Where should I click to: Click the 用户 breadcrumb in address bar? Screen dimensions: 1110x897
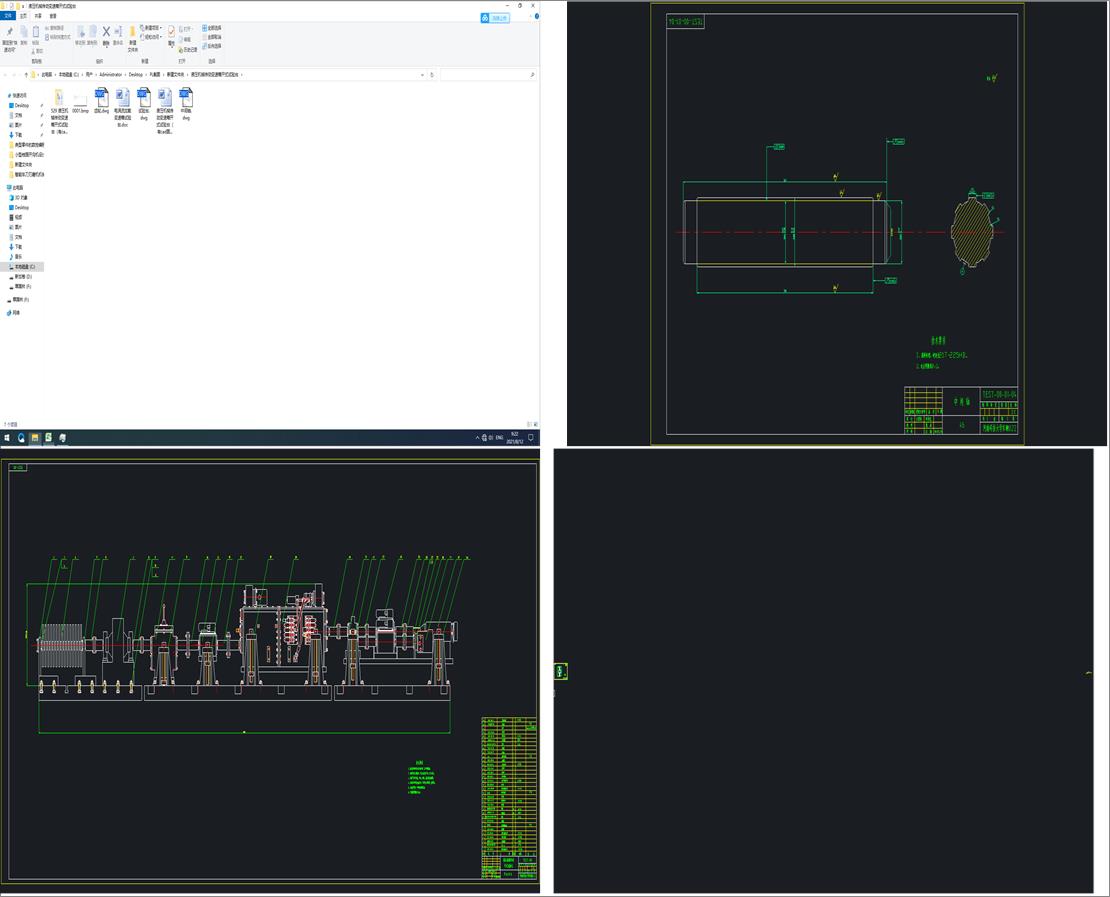[x=89, y=74]
